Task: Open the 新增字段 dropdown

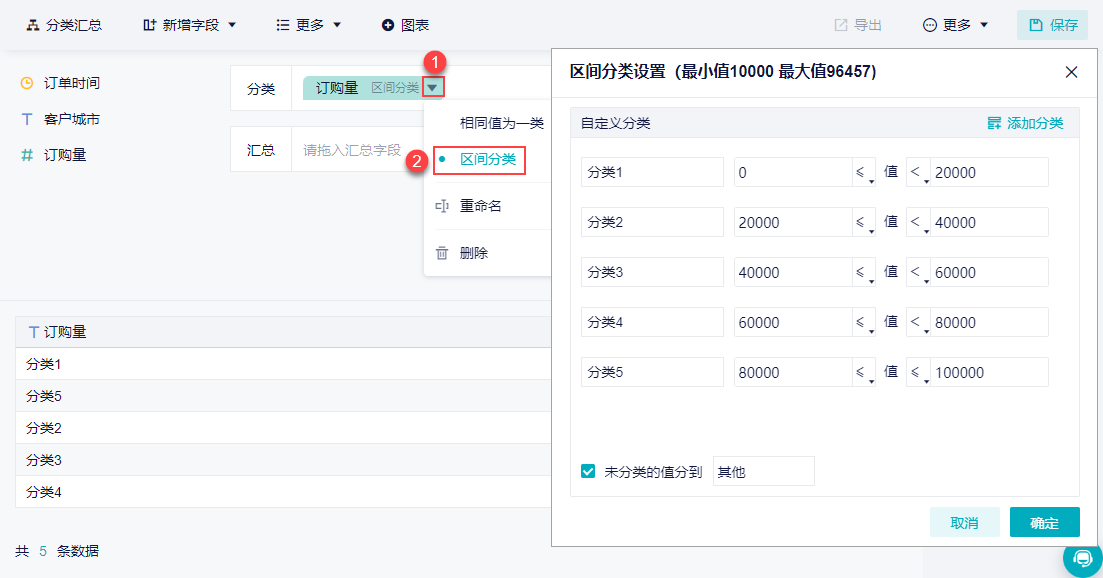Action: tap(190, 25)
